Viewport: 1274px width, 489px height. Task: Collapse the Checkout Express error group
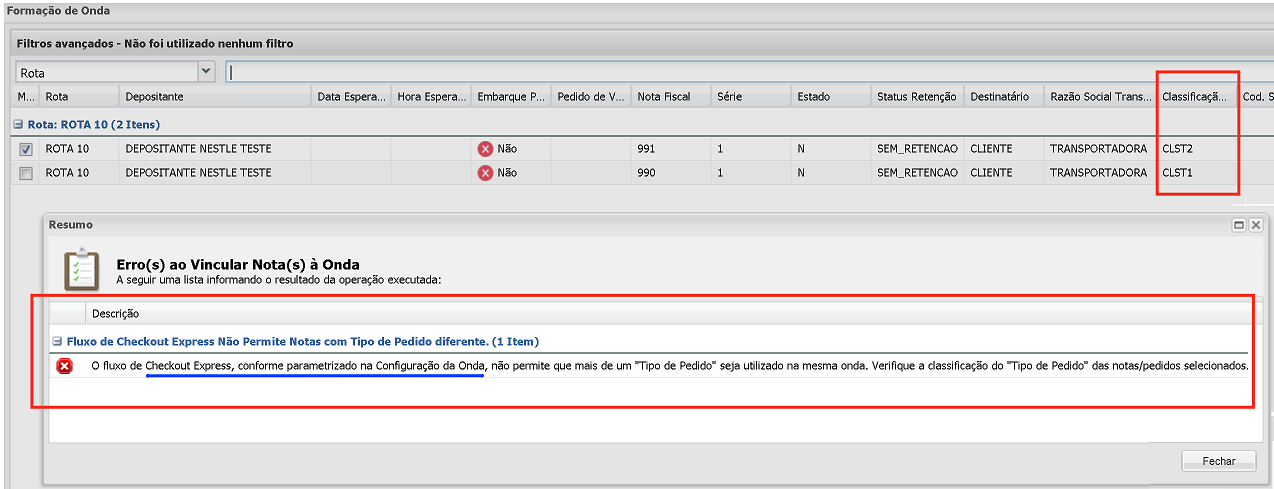pos(58,341)
